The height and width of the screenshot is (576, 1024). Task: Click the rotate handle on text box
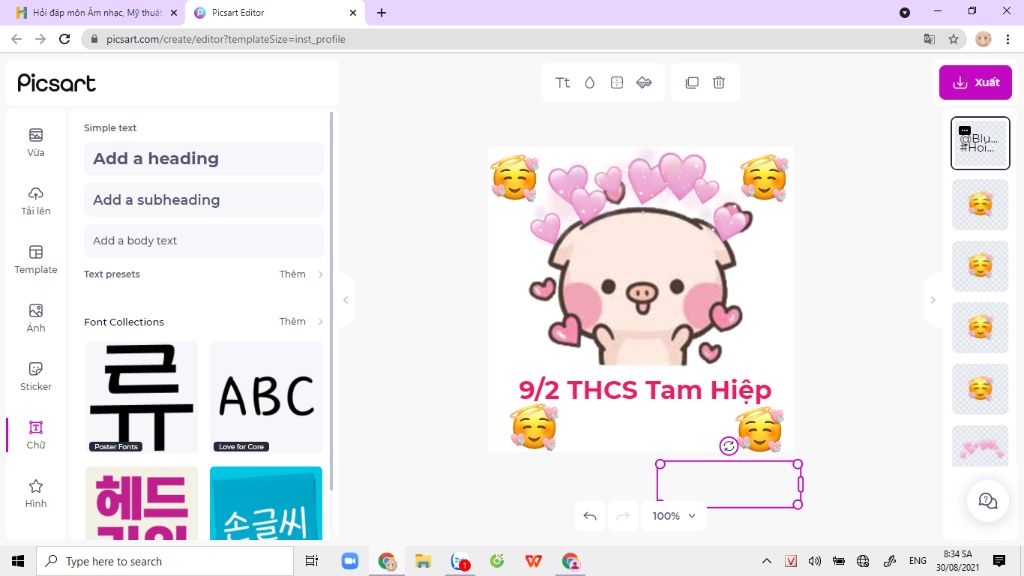(729, 446)
